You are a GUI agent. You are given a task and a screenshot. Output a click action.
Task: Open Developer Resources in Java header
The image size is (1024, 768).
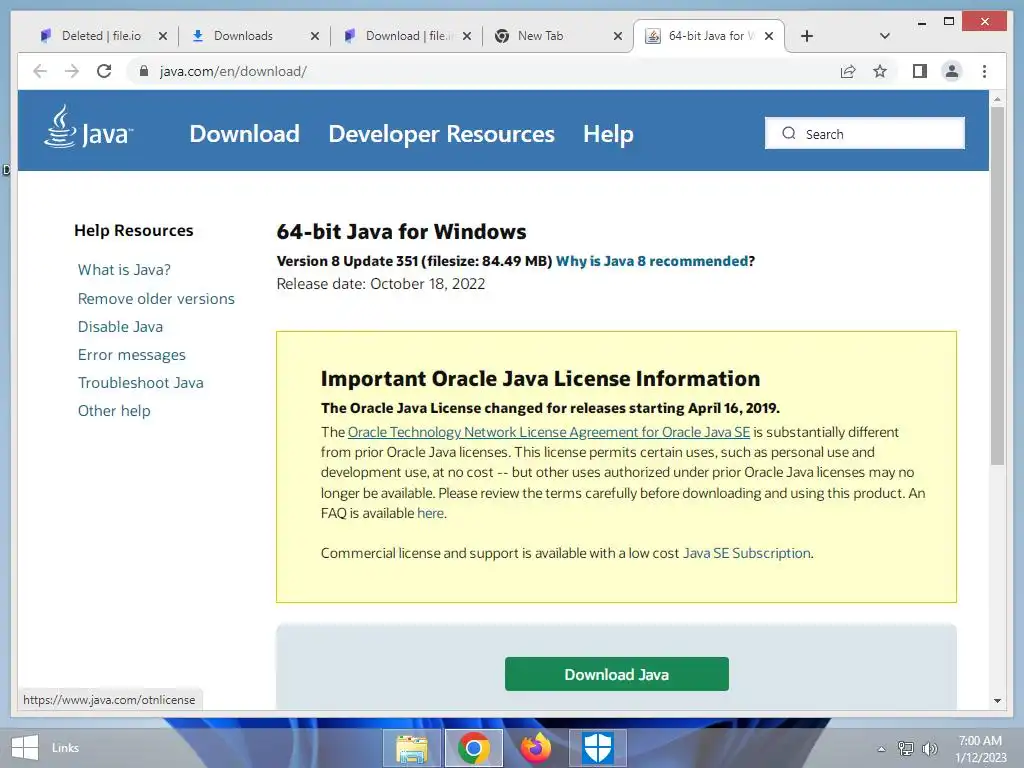click(x=441, y=134)
